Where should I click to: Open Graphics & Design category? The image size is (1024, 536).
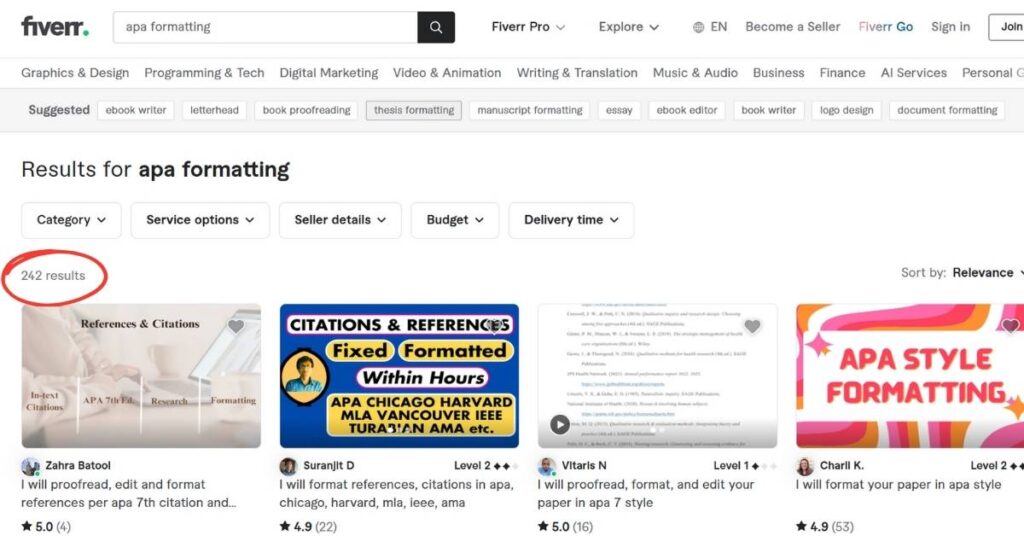pos(75,73)
